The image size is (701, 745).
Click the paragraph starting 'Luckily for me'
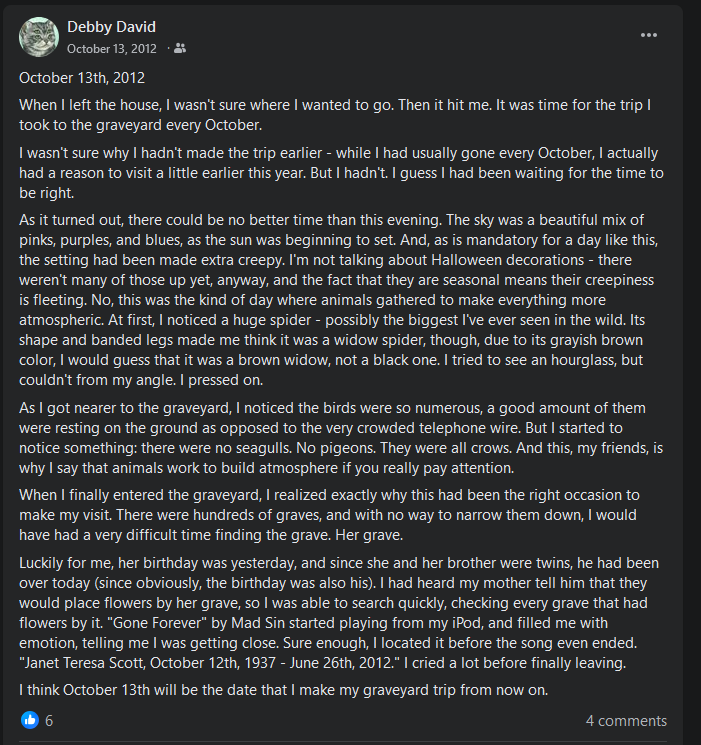pos(339,612)
